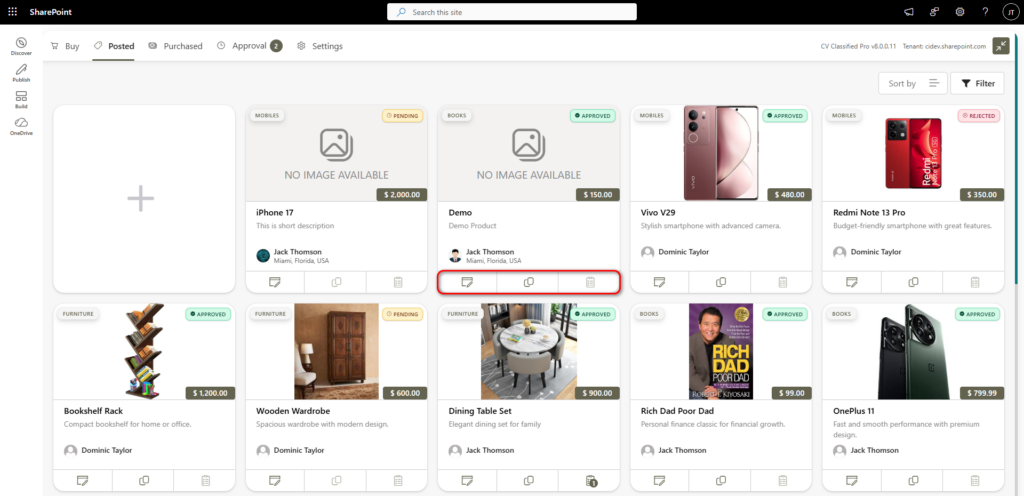
Task: Open the Vivo V29 phone image
Action: (x=721, y=152)
